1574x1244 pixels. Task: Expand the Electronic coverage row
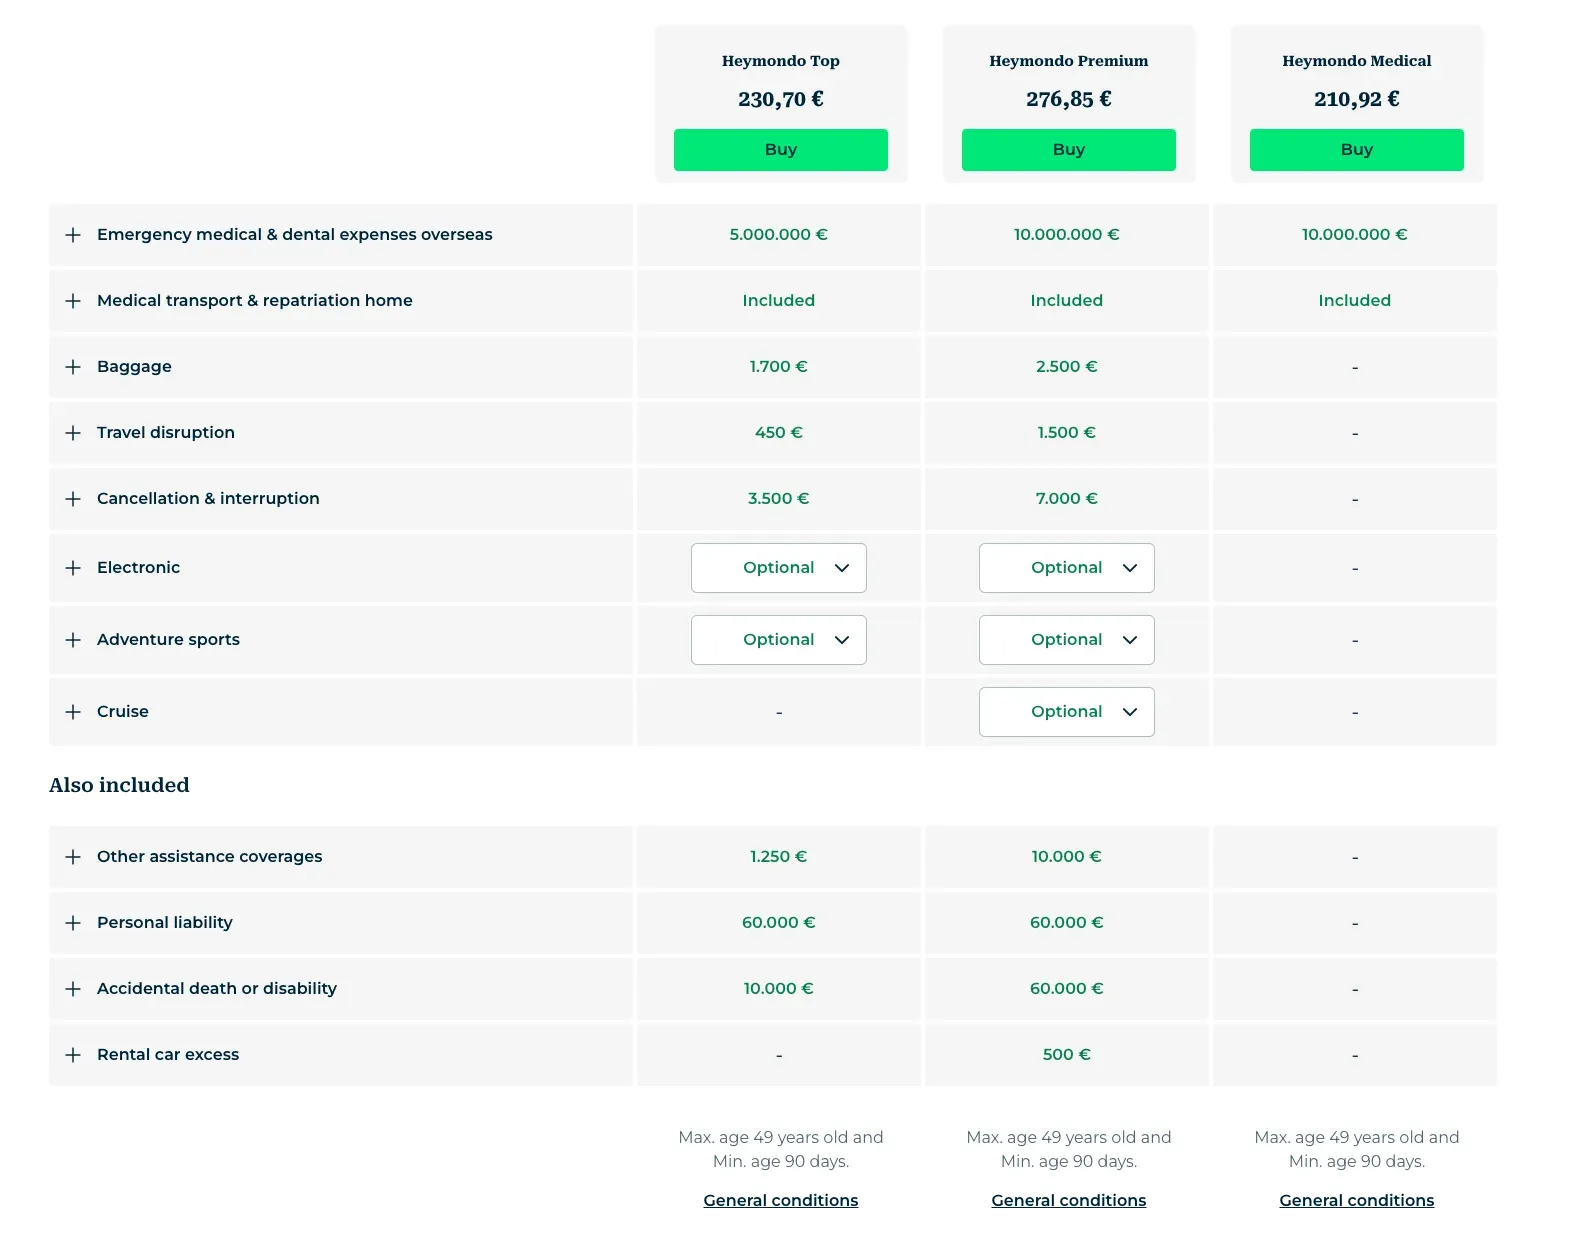tap(73, 568)
